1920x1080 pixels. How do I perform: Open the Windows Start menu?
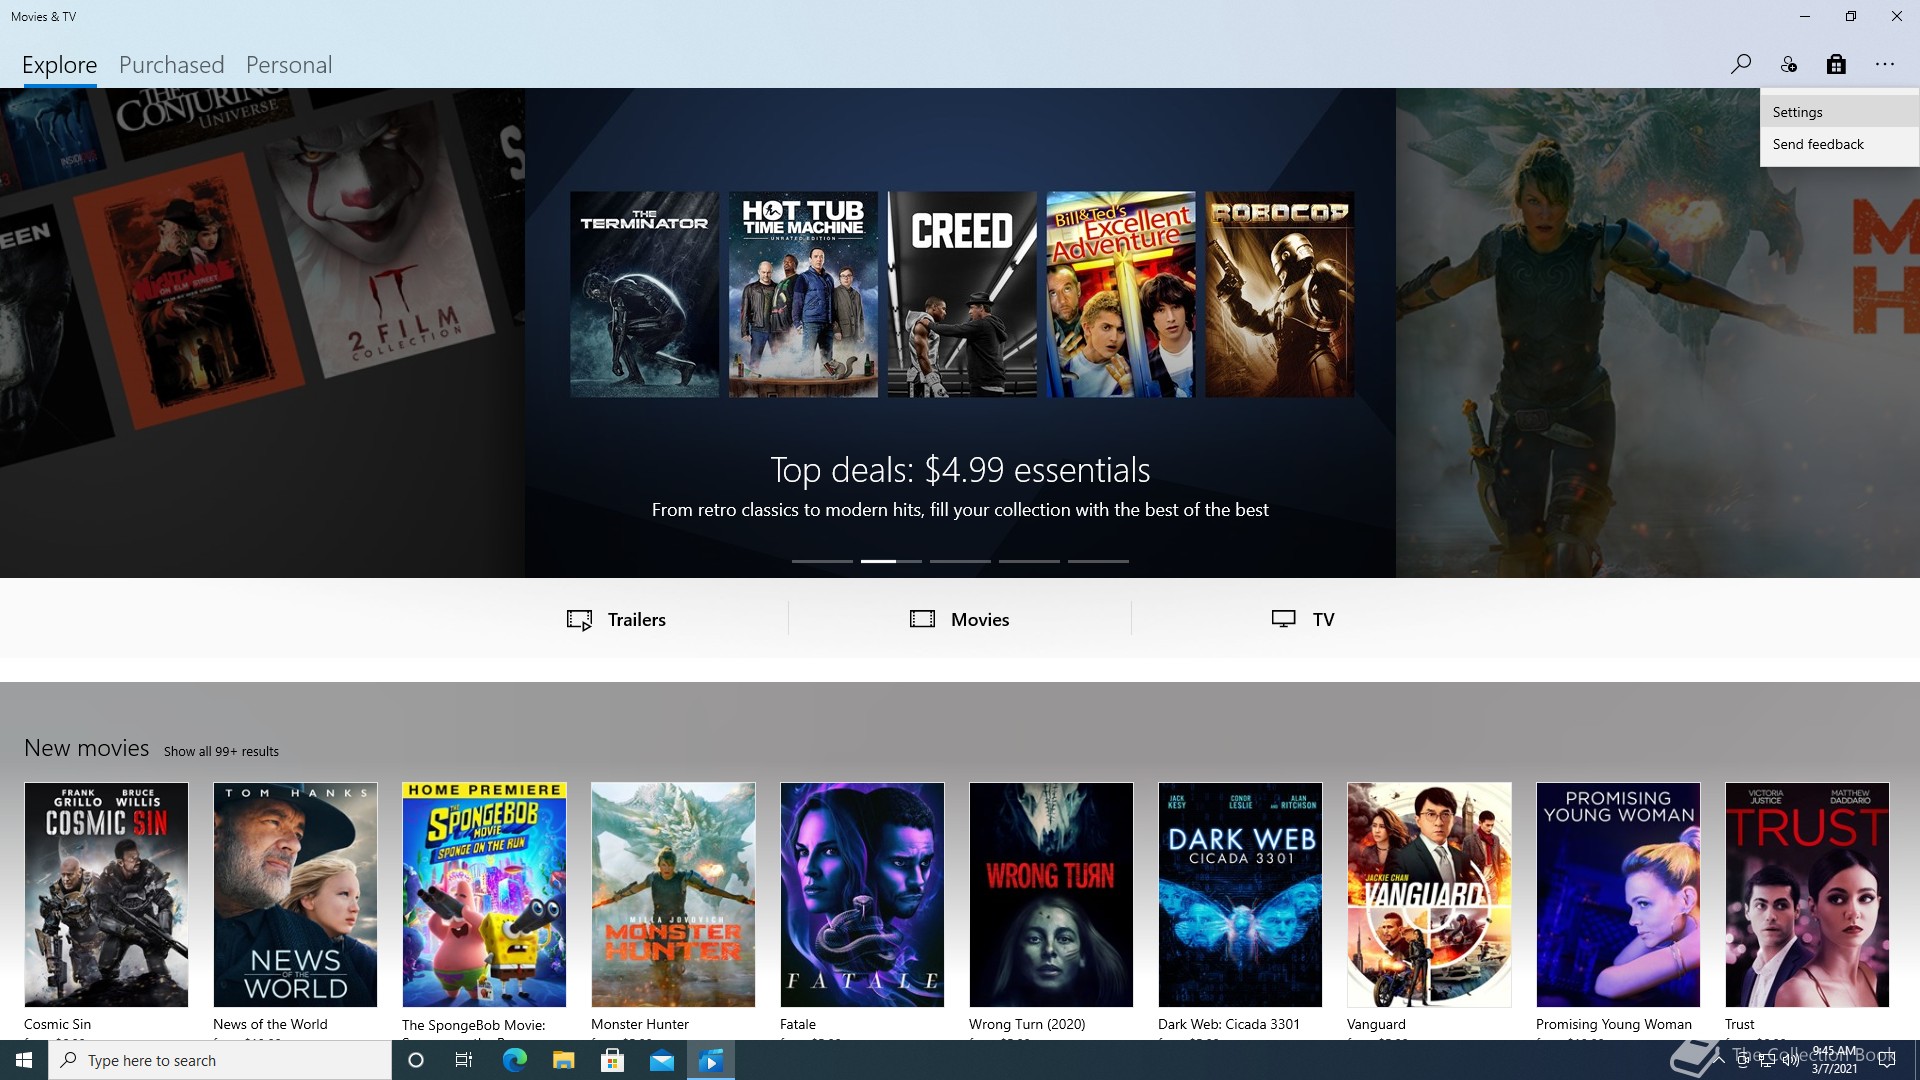(x=24, y=1060)
